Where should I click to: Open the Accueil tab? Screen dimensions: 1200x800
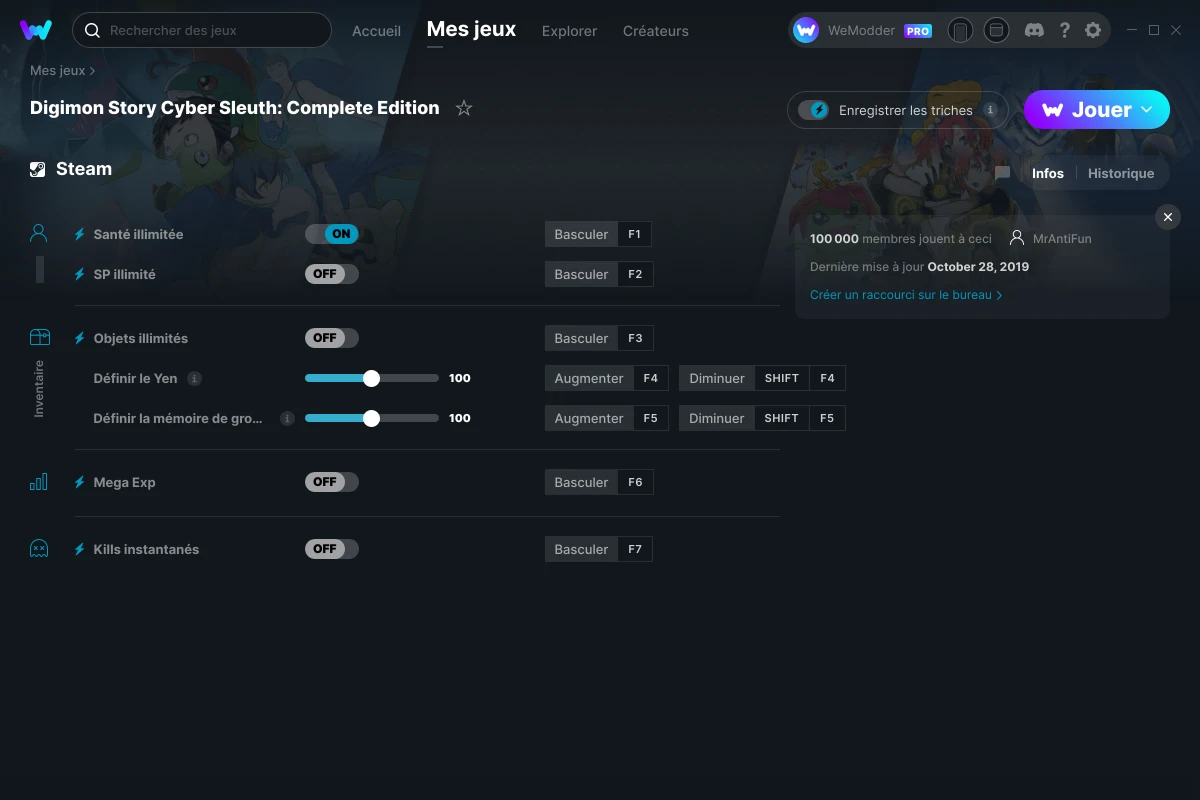coord(376,31)
